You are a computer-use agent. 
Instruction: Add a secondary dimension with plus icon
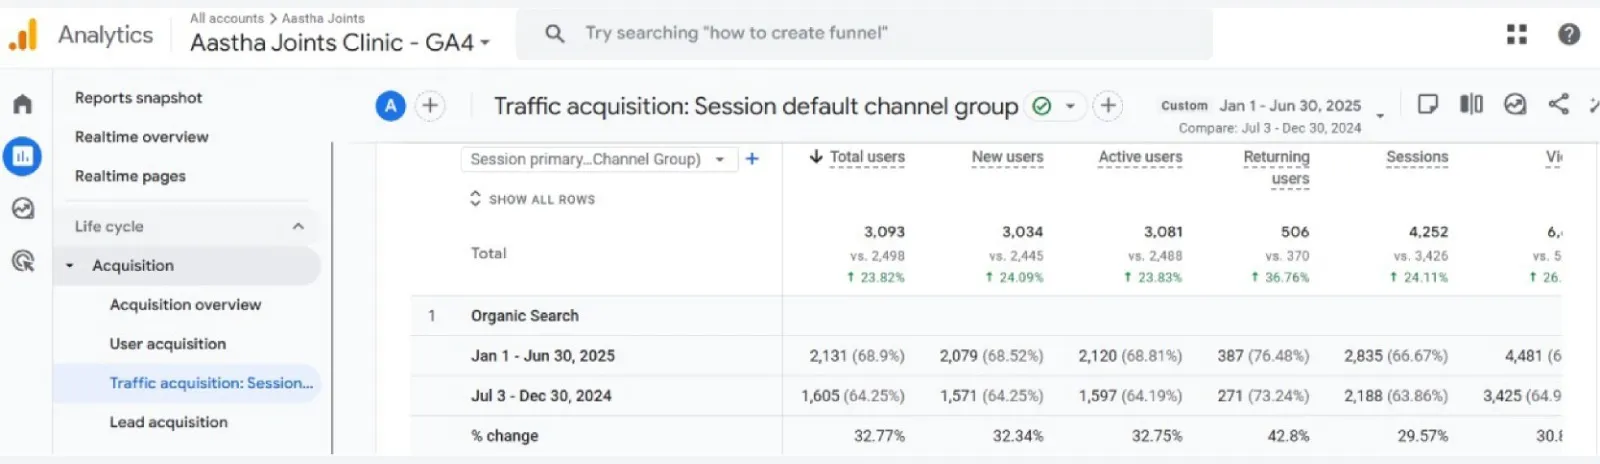pos(752,159)
